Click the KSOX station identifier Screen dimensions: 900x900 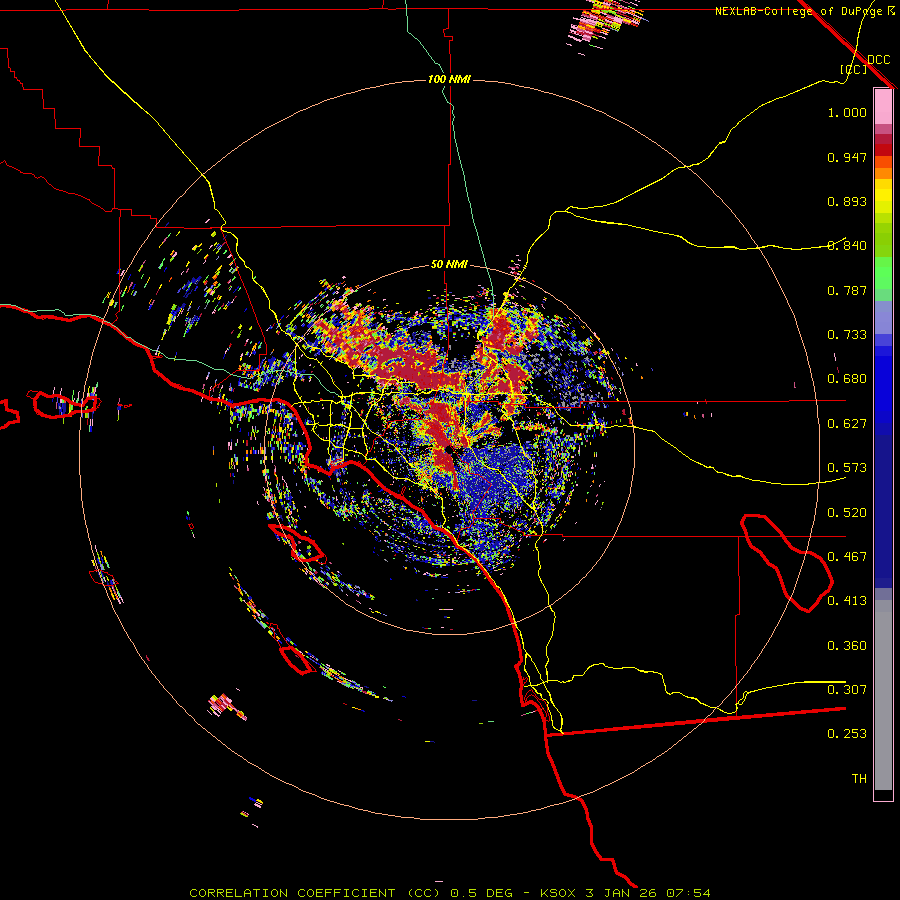pos(558,893)
